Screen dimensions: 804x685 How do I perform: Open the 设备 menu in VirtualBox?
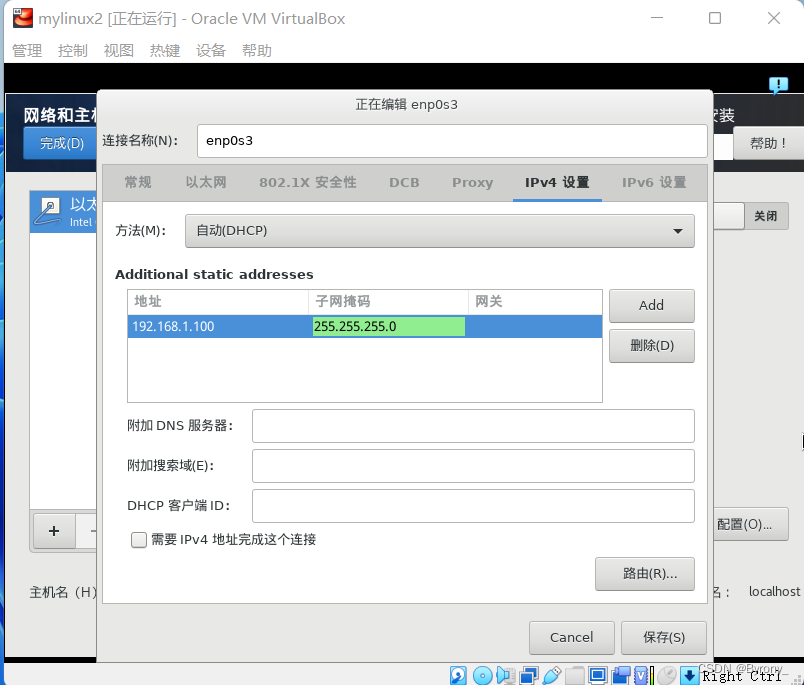[211, 50]
